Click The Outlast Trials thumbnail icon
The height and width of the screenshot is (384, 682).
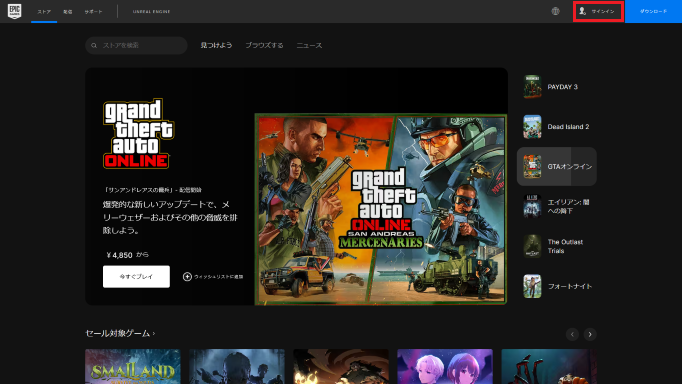pos(532,246)
